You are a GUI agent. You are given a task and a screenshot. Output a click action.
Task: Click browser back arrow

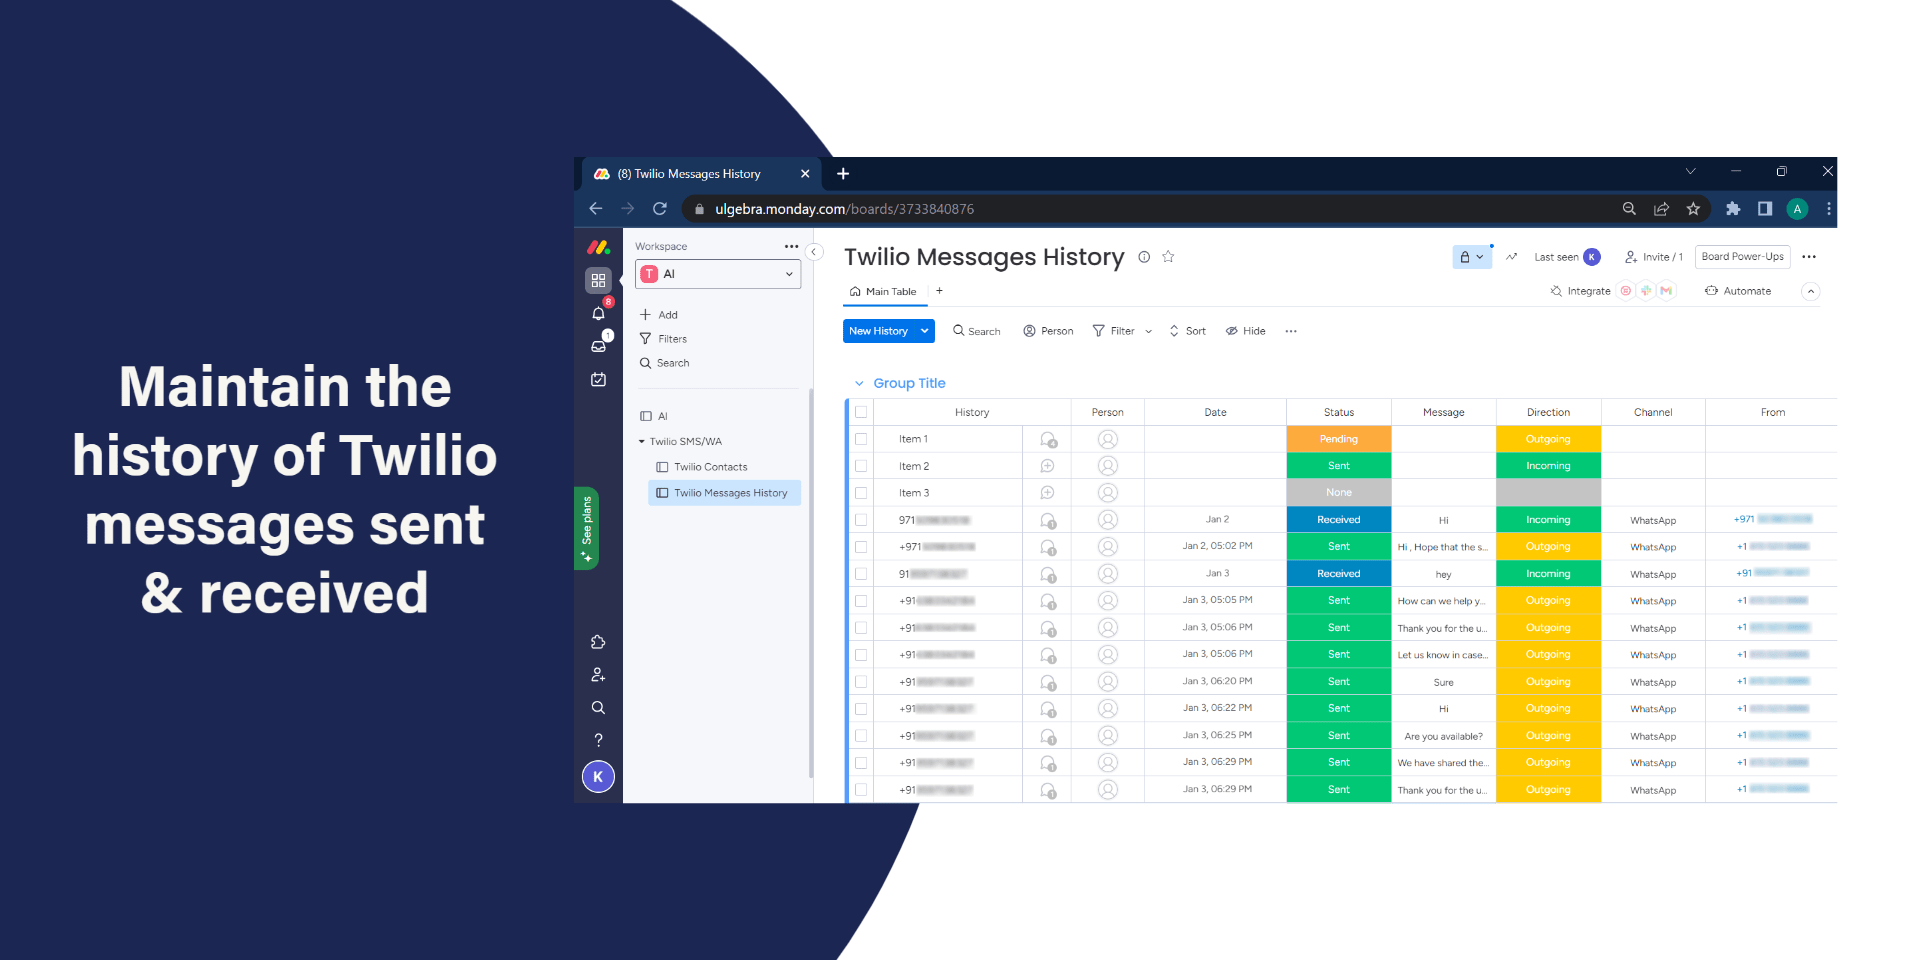596,209
